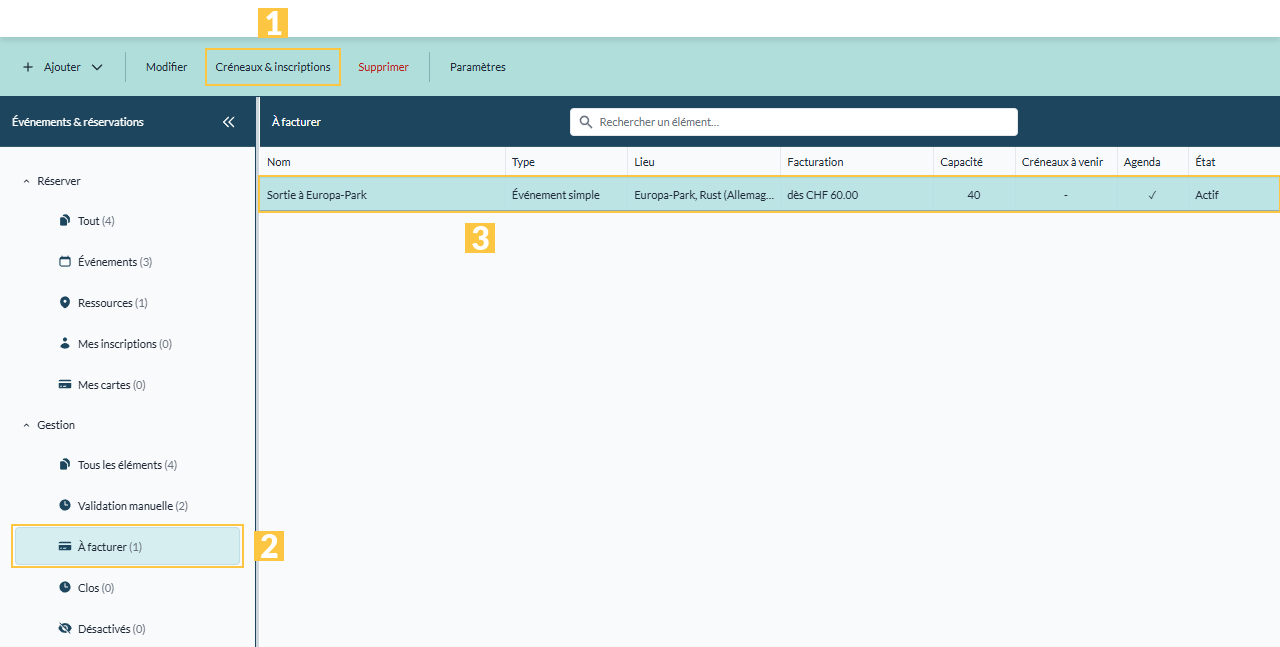The height and width of the screenshot is (647, 1280).
Task: Open Paramètres in the toolbar
Action: pyautogui.click(x=478, y=67)
